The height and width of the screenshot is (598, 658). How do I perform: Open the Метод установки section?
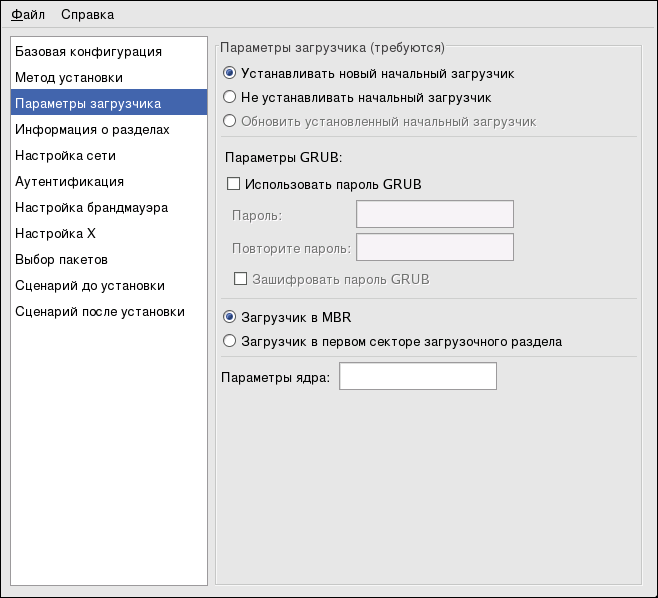coord(69,77)
